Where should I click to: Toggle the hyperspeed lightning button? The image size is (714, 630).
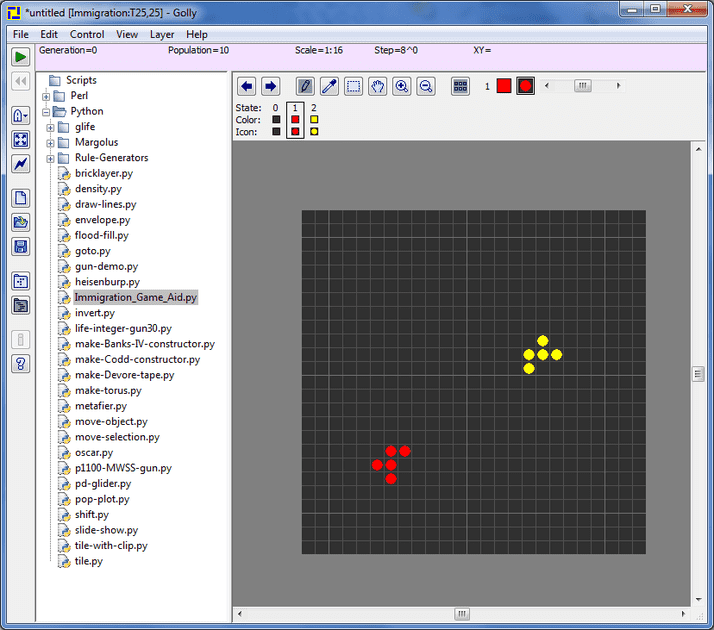pos(20,163)
